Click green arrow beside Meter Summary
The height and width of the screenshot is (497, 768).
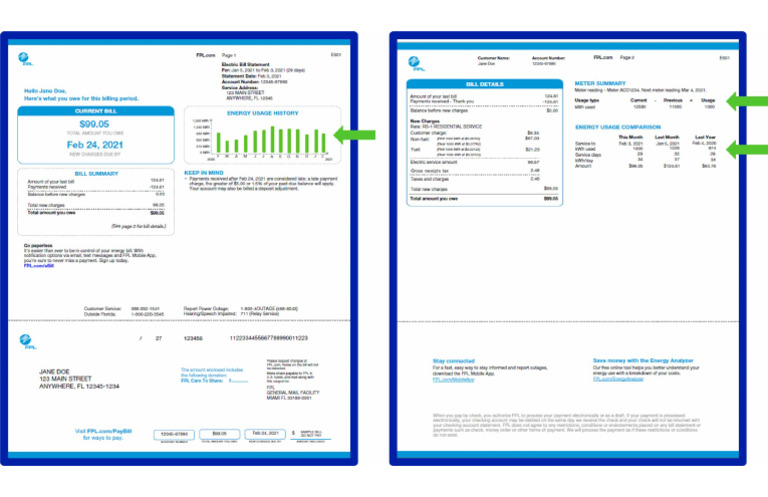pyautogui.click(x=747, y=101)
